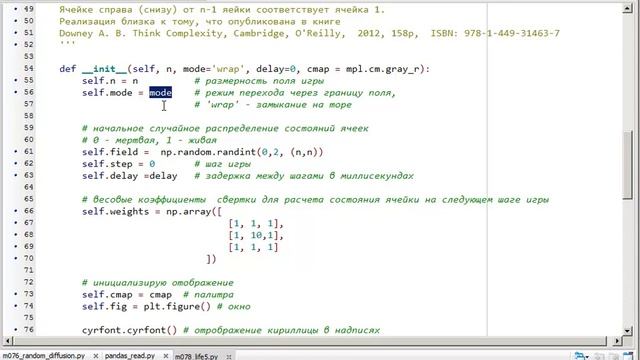Click 'self.n = n' on line 55
The width and height of the screenshot is (640, 360).
coord(110,81)
